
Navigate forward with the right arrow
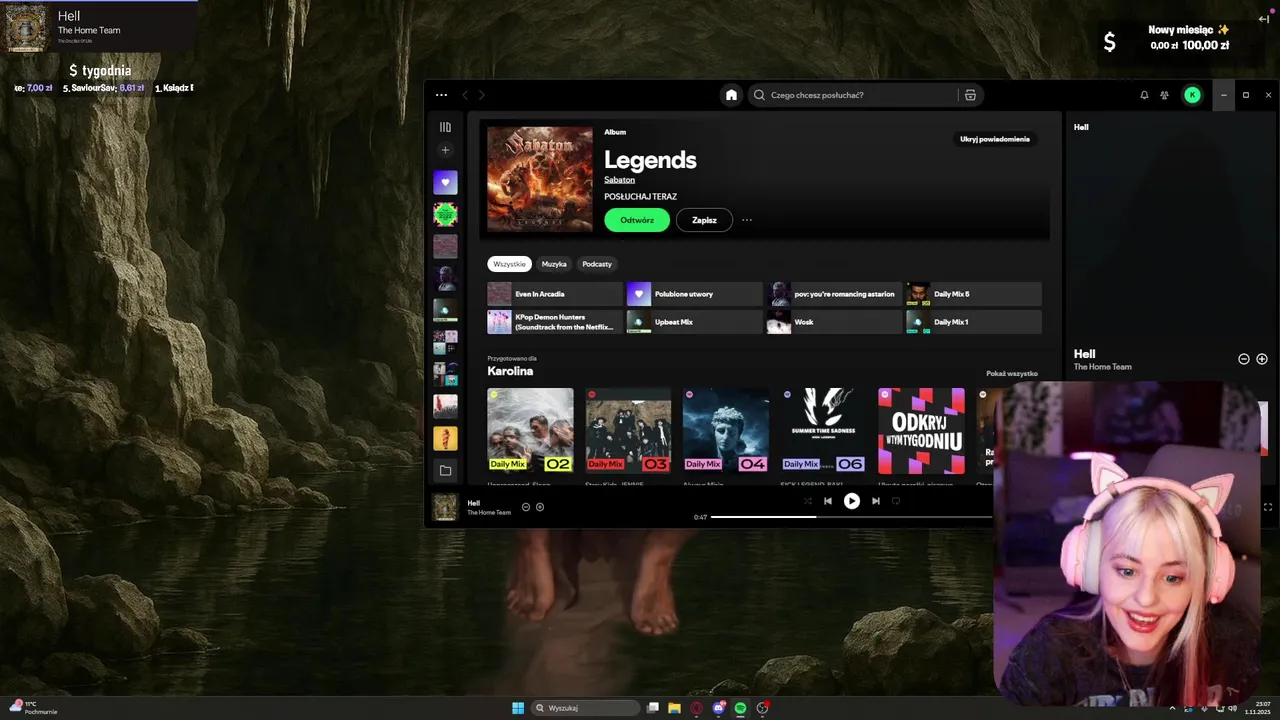[481, 95]
